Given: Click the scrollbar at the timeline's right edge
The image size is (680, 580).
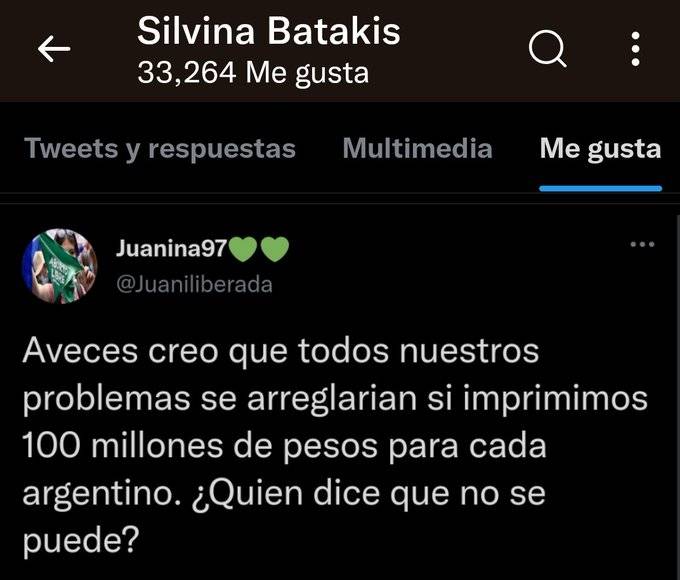Looking at the screenshot, I should 678,397.
